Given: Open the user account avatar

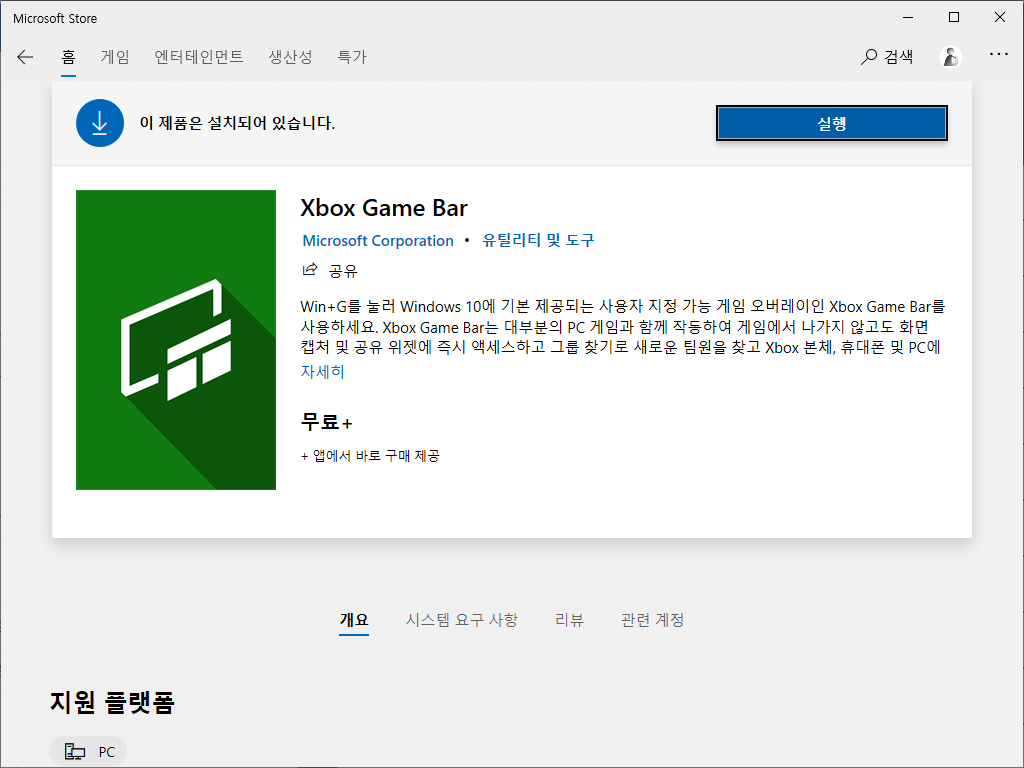Looking at the screenshot, I should tap(951, 57).
